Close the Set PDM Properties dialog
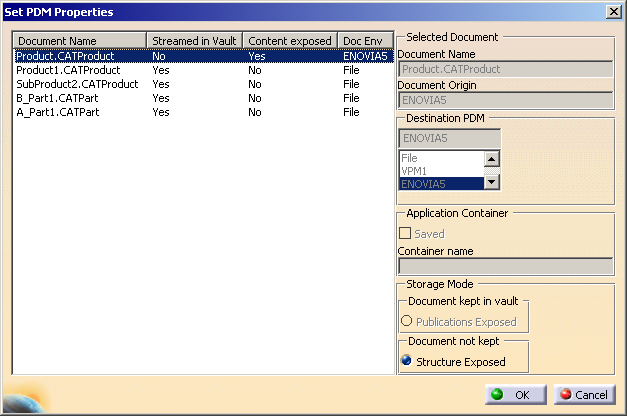 point(612,11)
